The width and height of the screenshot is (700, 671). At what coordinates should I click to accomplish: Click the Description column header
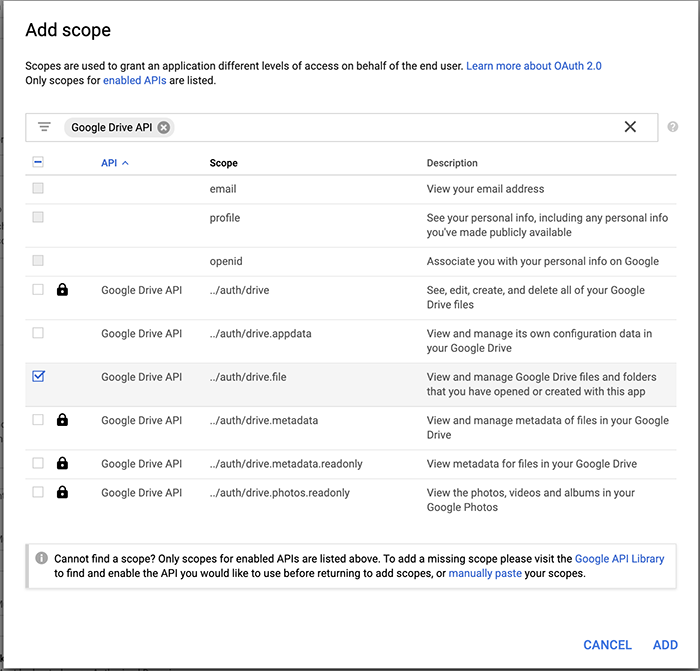point(452,163)
